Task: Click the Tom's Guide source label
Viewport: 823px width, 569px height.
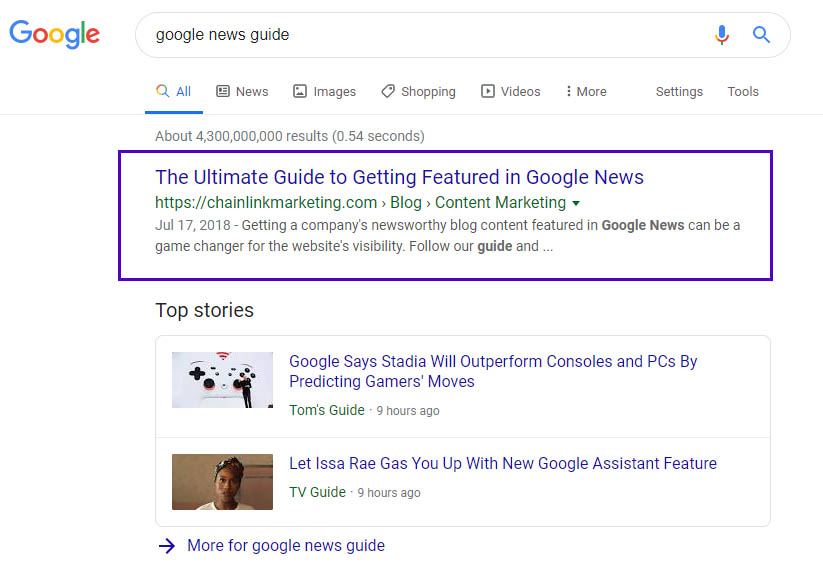Action: [x=327, y=410]
